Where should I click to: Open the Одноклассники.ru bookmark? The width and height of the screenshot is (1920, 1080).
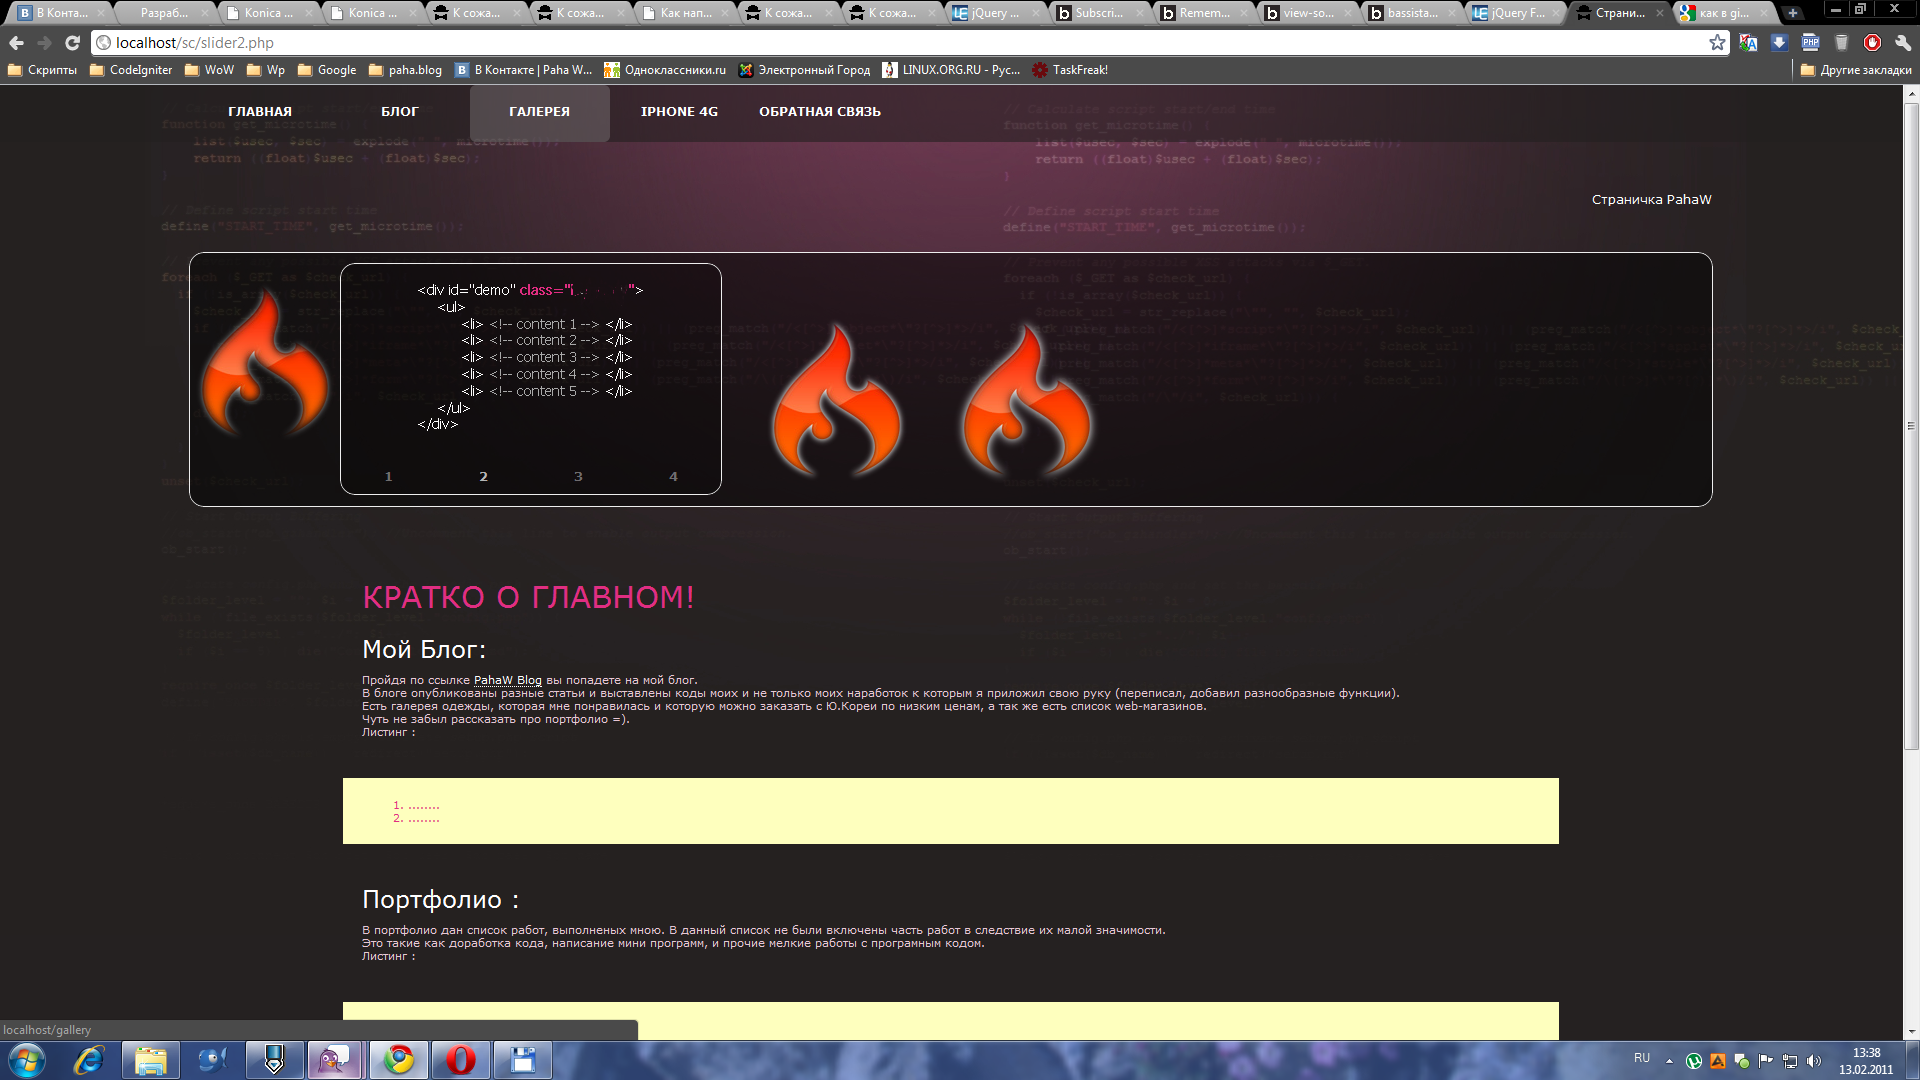click(x=665, y=70)
